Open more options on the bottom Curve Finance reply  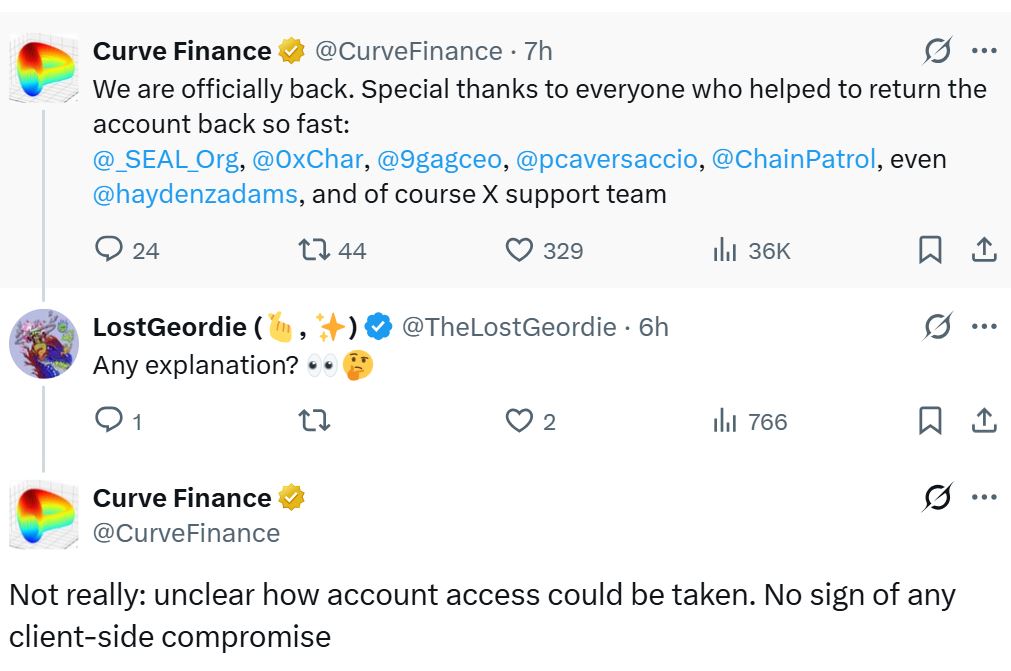985,496
